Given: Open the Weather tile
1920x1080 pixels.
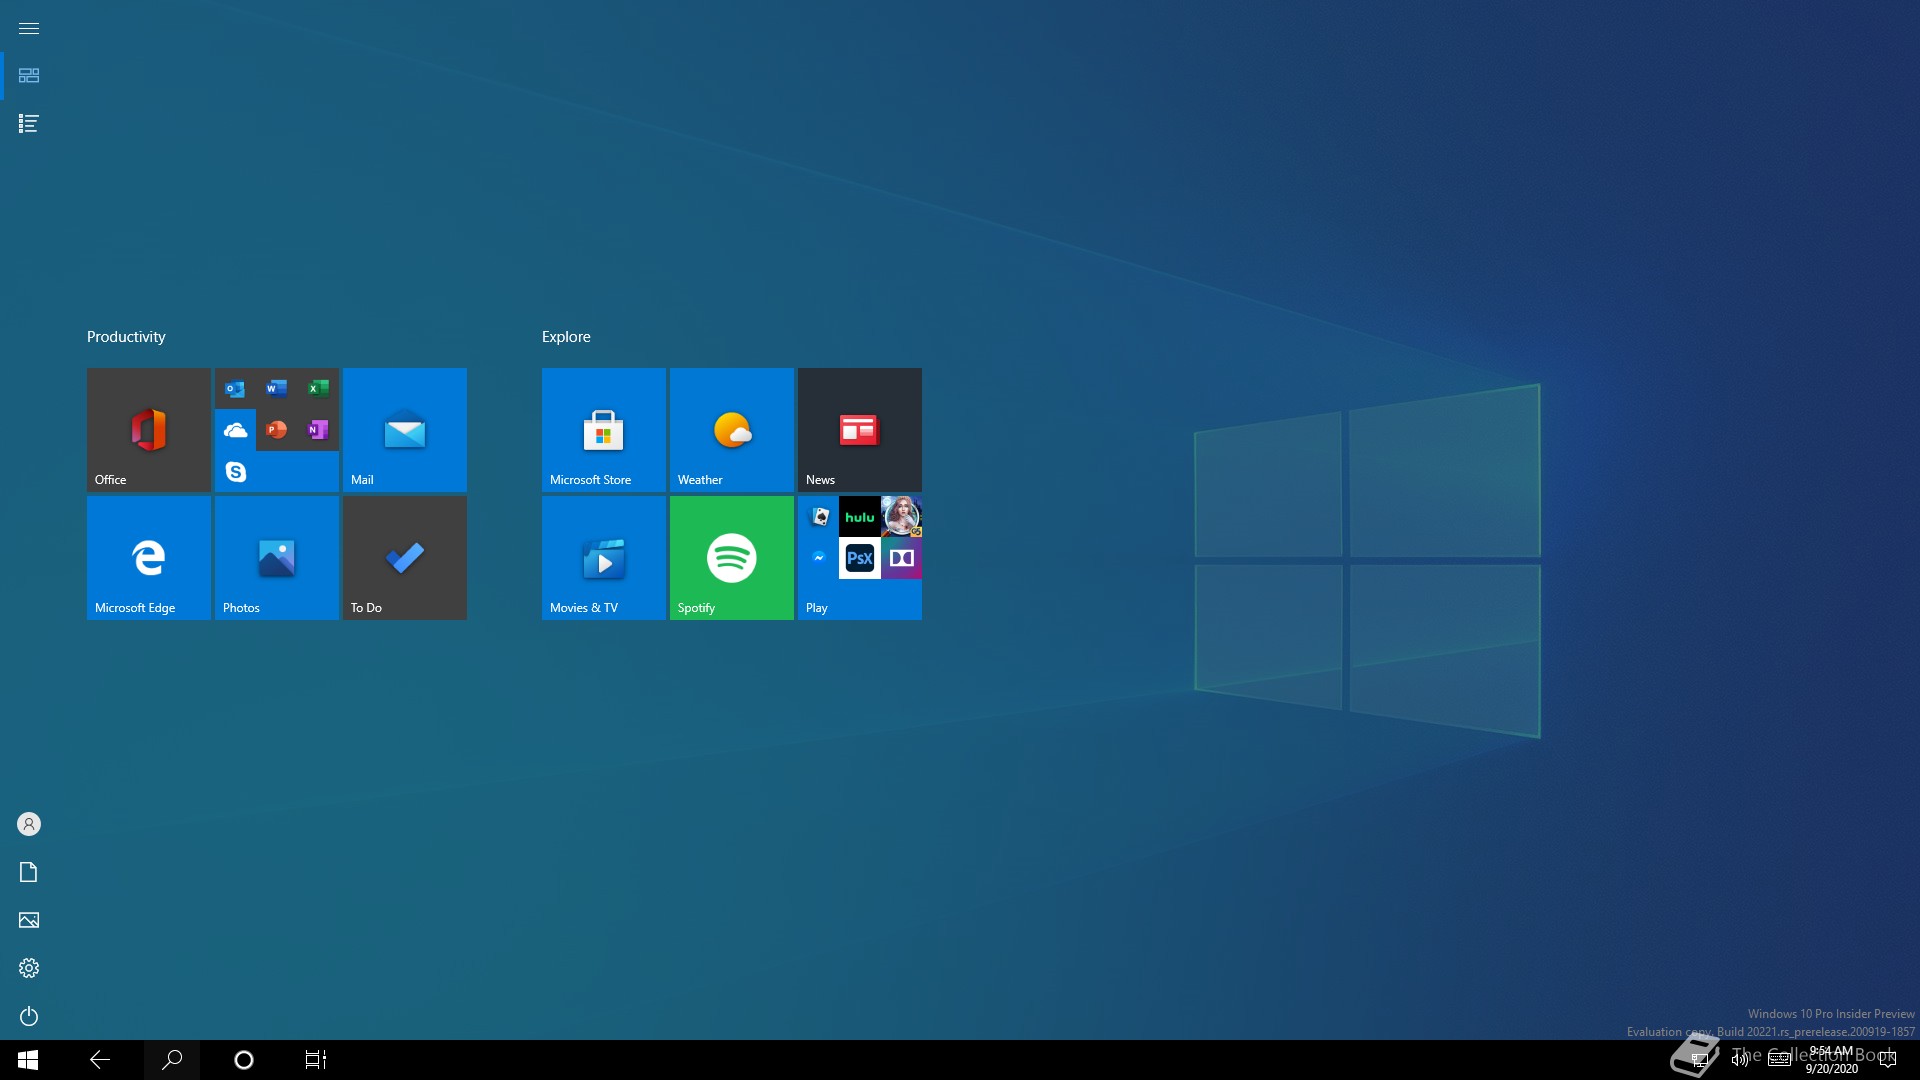Looking at the screenshot, I should [731, 429].
